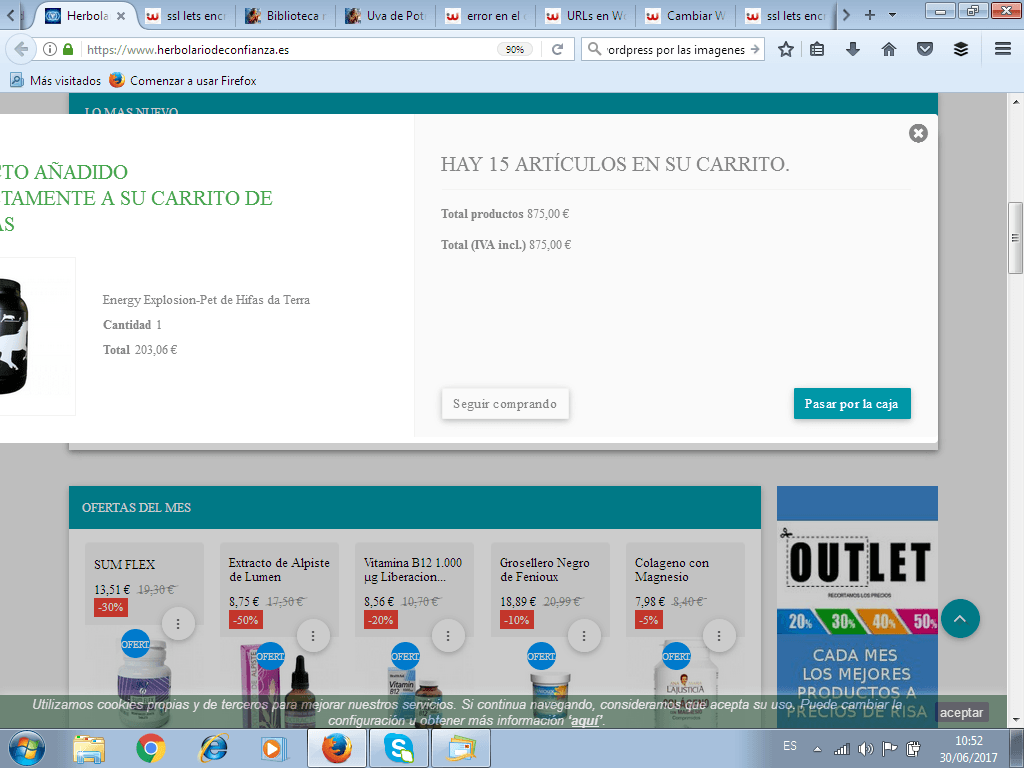This screenshot has width=1024, height=768.
Task: Switch to the Uva de Pot tab
Action: coord(387,16)
